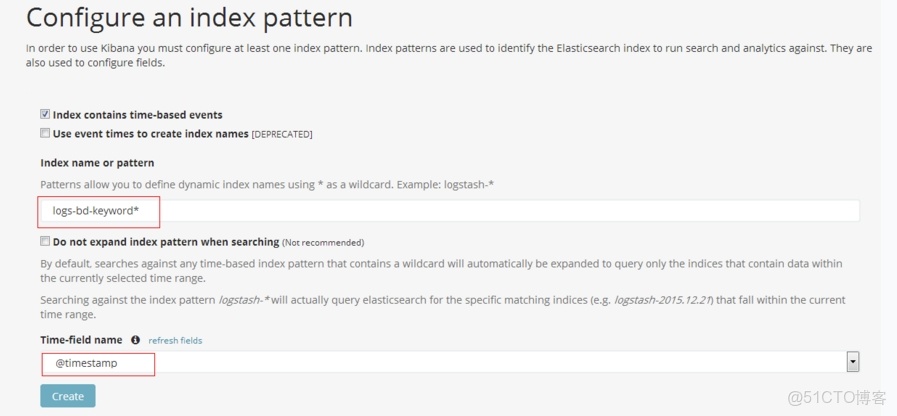897x416 pixels.
Task: Click the '(Not recommended)' note
Action: click(x=323, y=243)
